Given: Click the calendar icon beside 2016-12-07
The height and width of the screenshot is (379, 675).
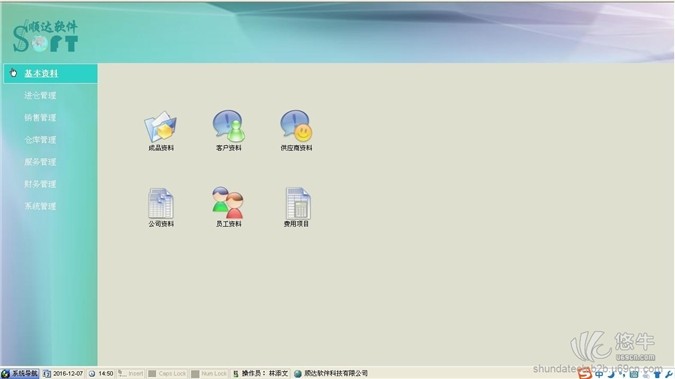Looking at the screenshot, I should tap(47, 374).
